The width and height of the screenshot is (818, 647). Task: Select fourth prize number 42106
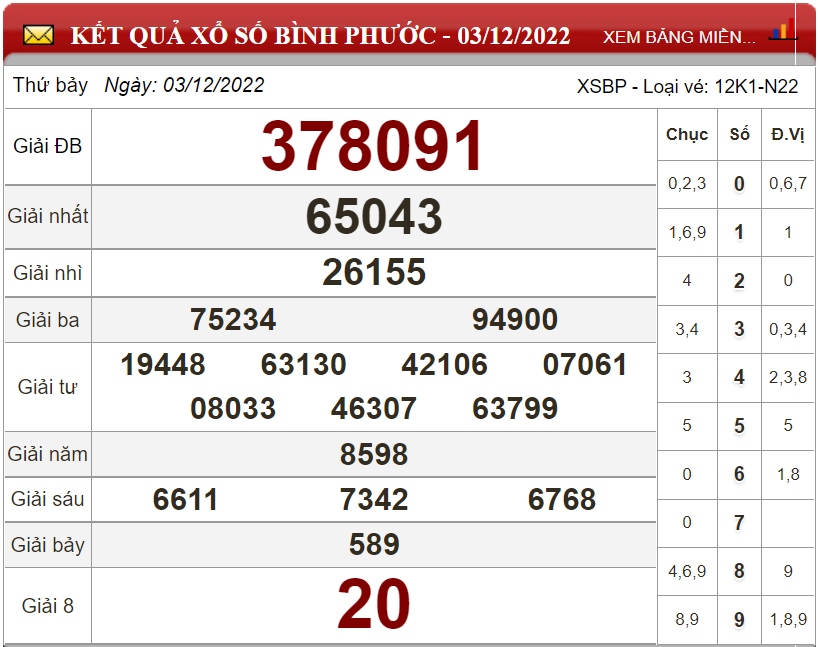pyautogui.click(x=444, y=364)
